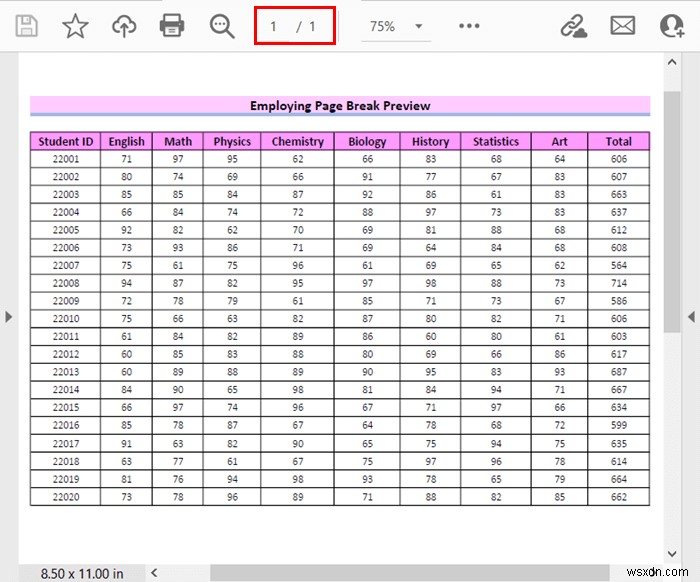700x582 pixels.
Task: Click the vertical scrollbar thumb
Action: tap(672, 212)
